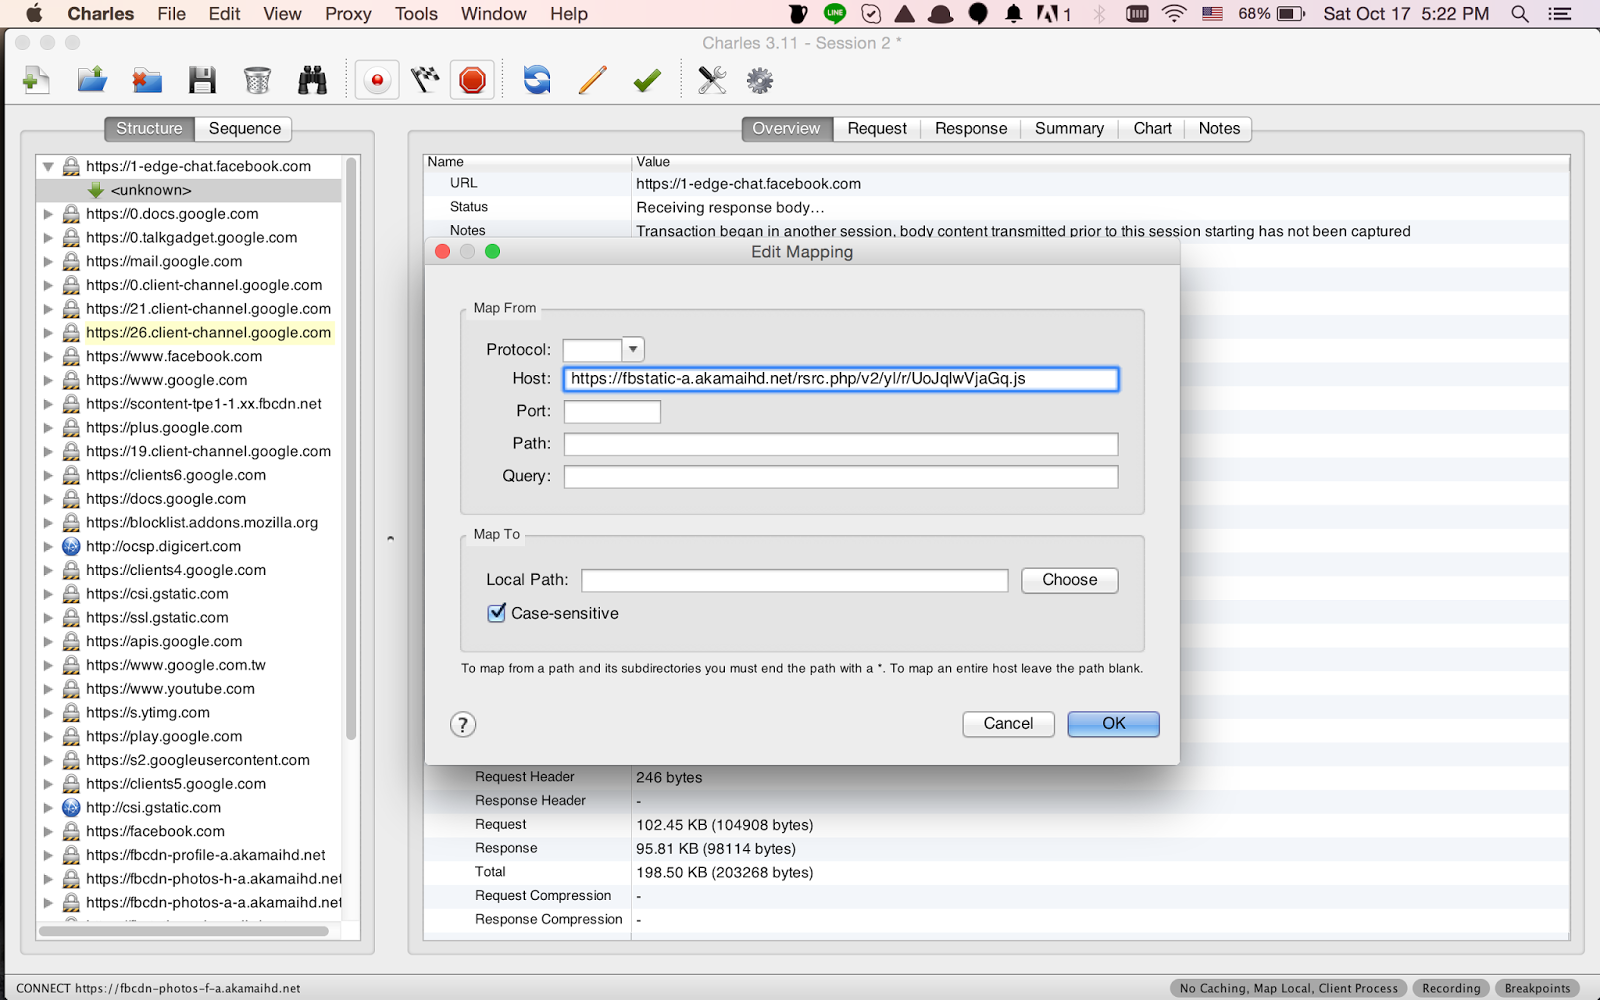Click Choose to browse for a local path
1600x1000 pixels.
pyautogui.click(x=1069, y=580)
